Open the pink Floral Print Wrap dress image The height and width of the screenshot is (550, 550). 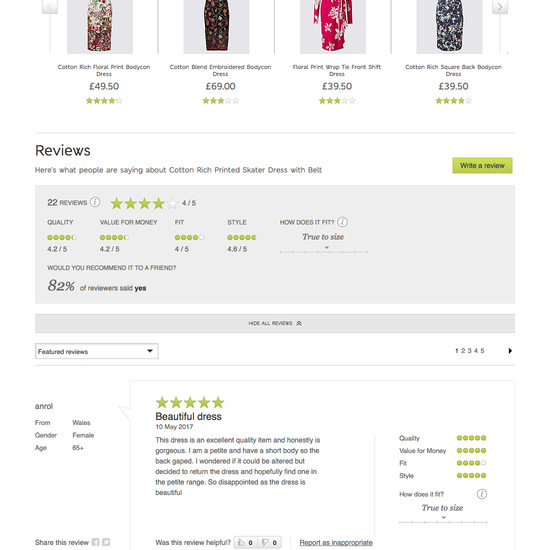pyautogui.click(x=333, y=27)
